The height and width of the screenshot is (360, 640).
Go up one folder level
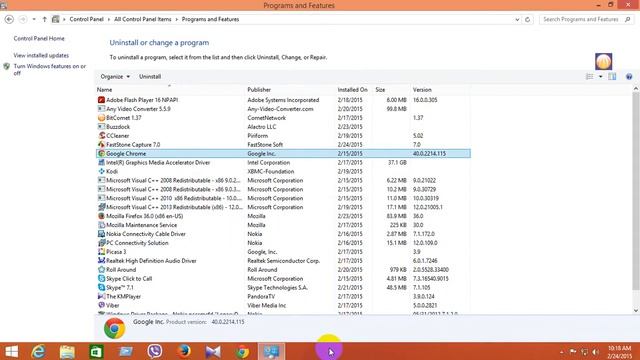point(44,19)
